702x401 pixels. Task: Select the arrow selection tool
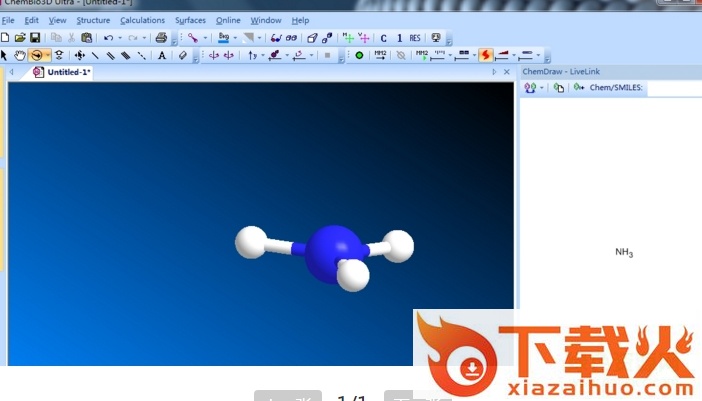(x=5, y=55)
